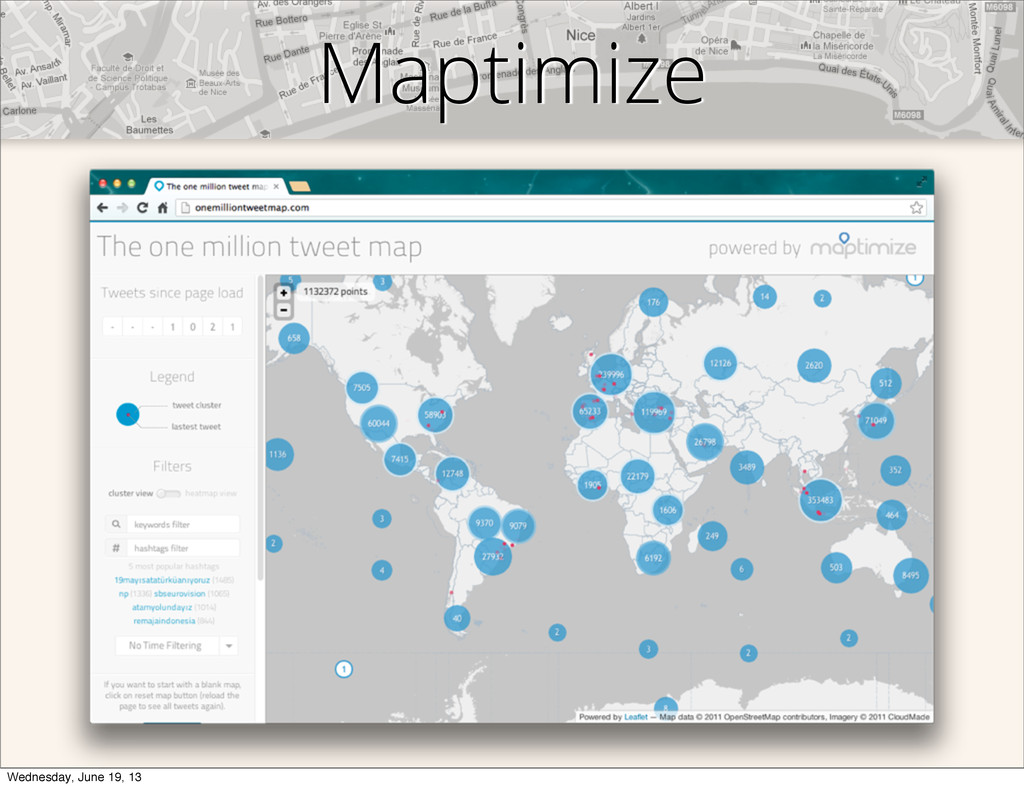The image size is (1024, 788).
Task: Click the browser back arrow
Action: [x=103, y=208]
